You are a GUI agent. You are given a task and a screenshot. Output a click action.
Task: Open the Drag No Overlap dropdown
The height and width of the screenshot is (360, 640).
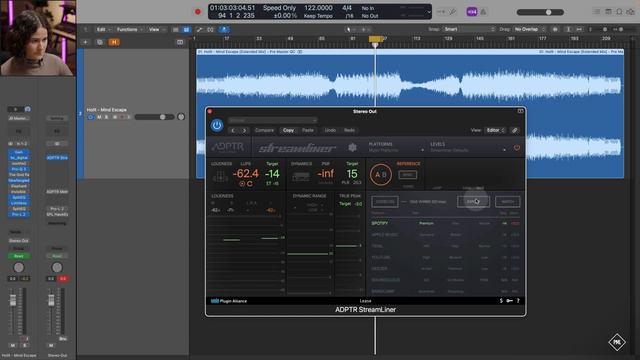[529, 29]
